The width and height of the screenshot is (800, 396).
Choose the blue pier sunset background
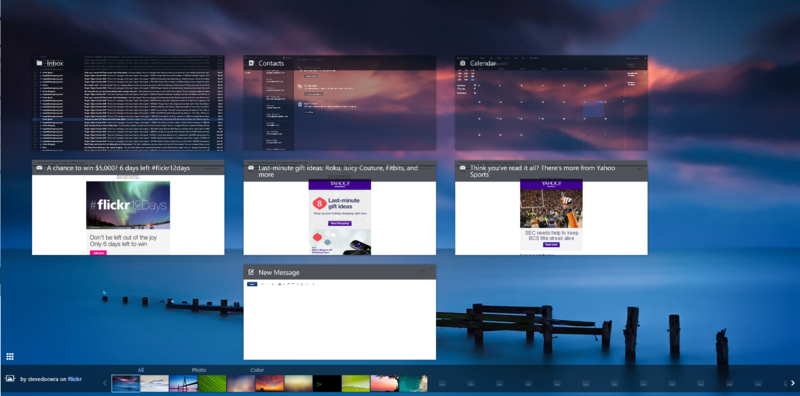pyautogui.click(x=126, y=383)
